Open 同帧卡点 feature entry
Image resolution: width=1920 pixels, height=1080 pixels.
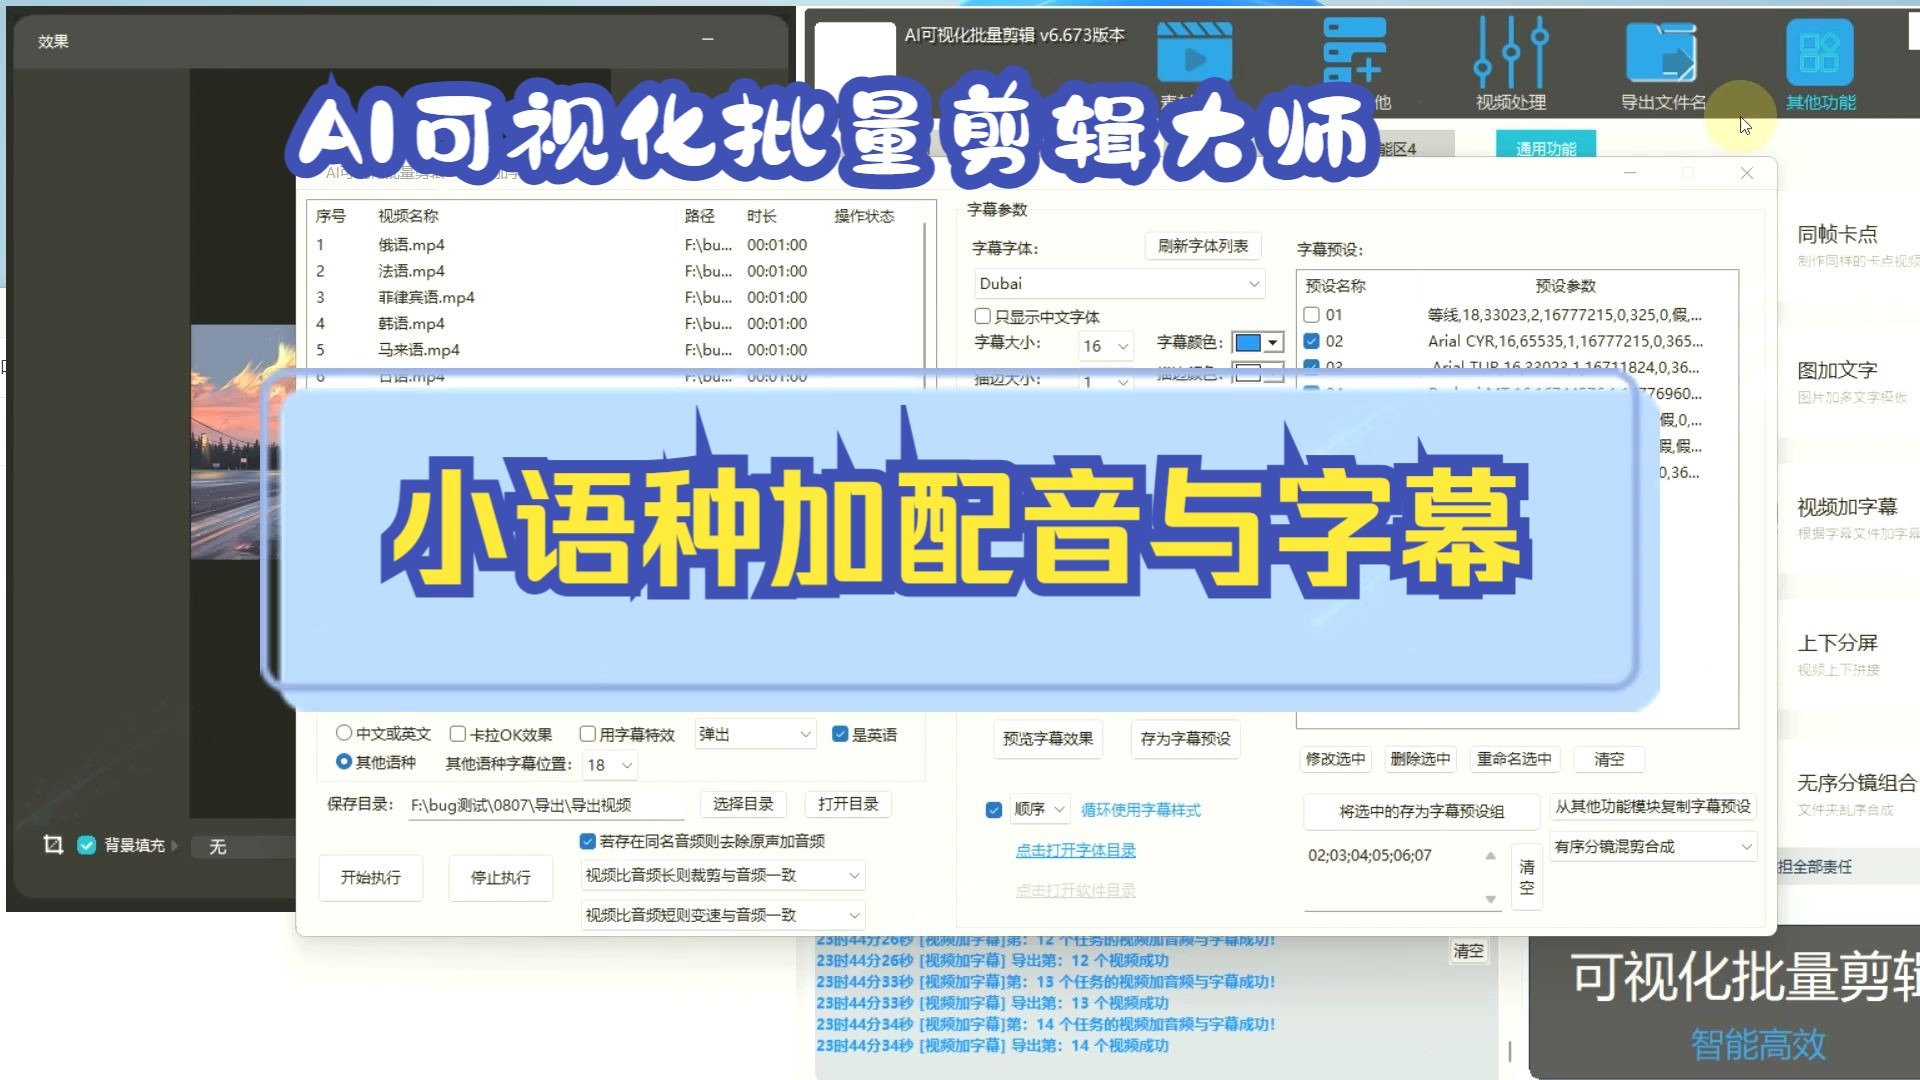1837,235
